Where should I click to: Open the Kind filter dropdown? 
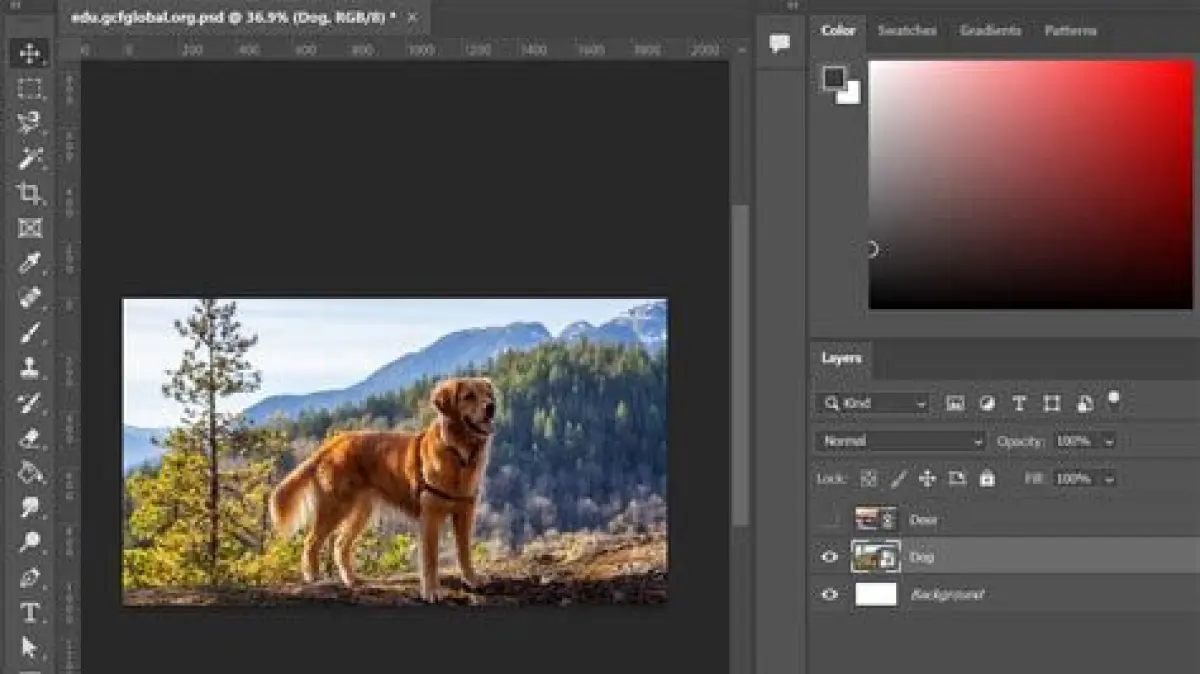pos(874,404)
